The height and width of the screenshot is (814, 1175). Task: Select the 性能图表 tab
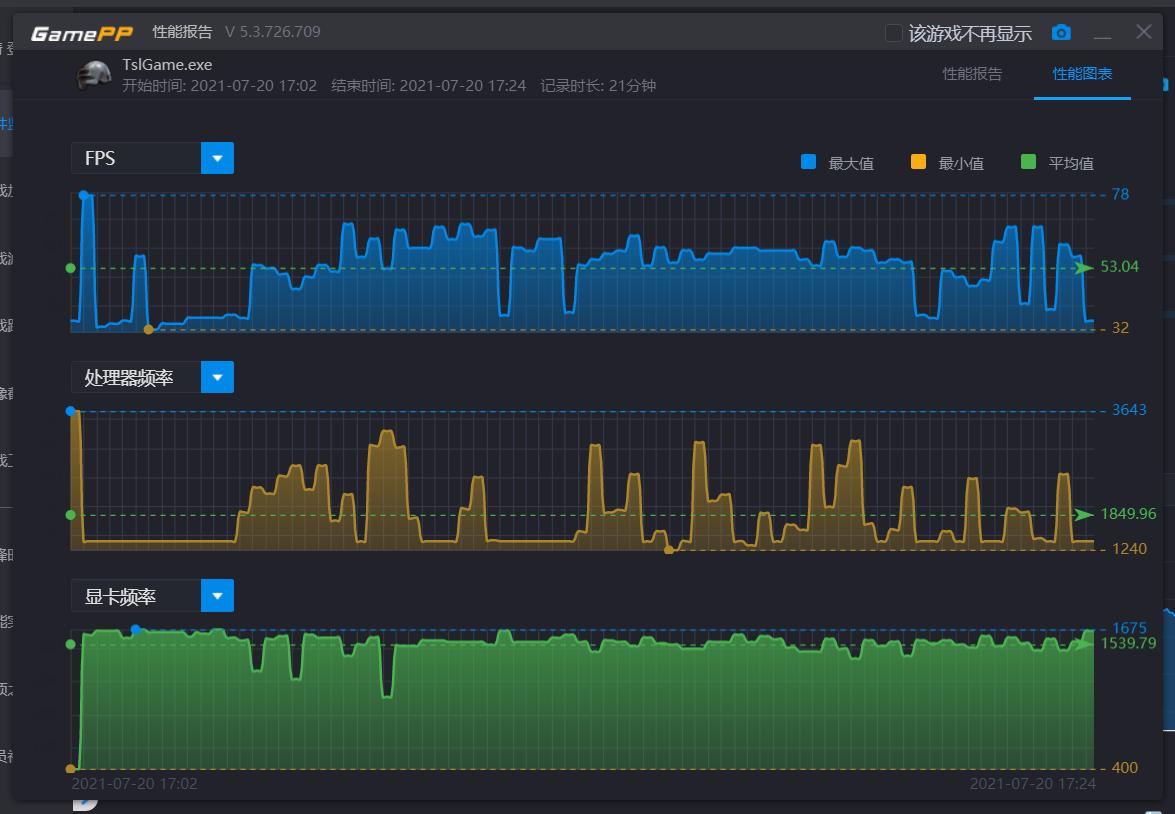[1082, 74]
